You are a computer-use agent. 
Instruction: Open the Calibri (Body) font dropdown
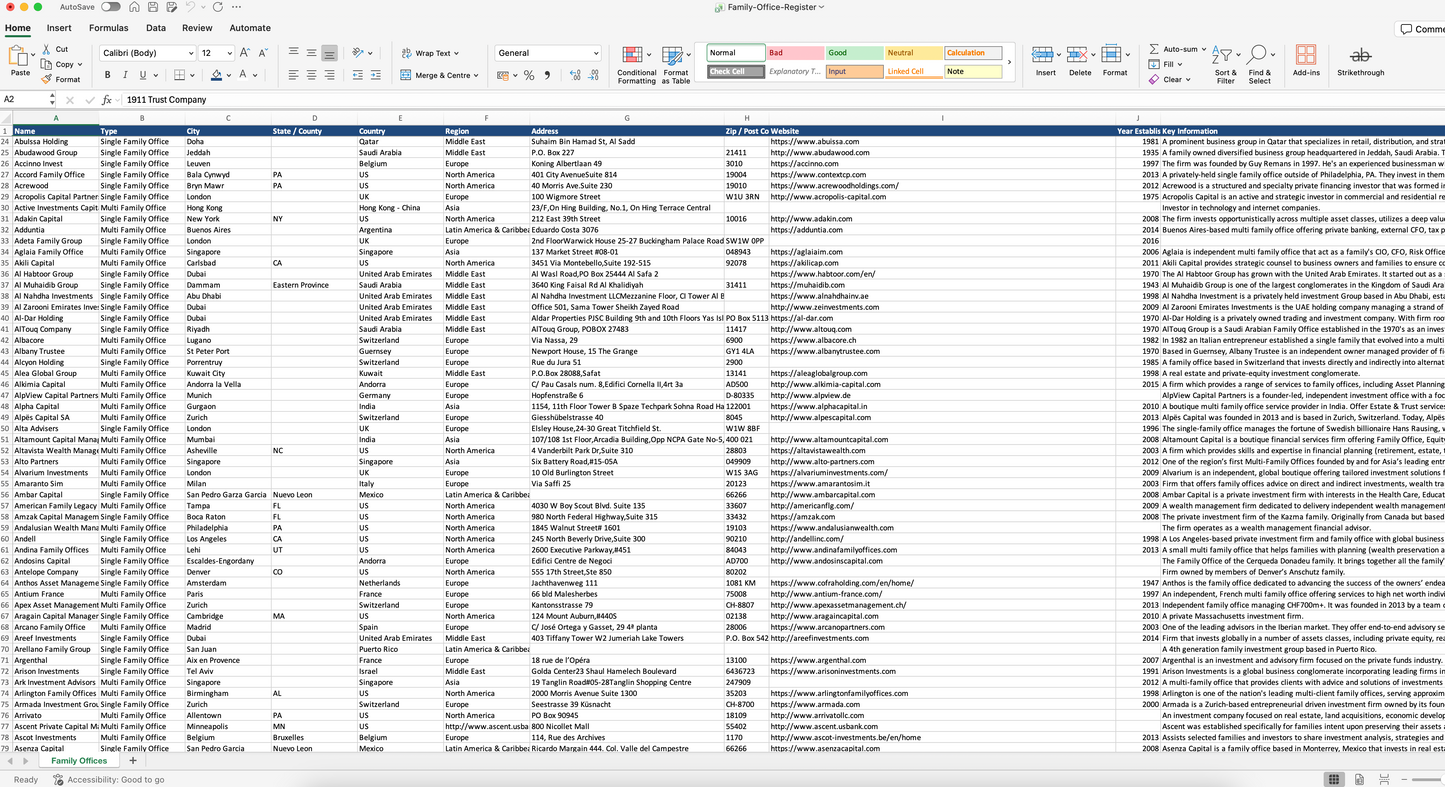tap(148, 53)
